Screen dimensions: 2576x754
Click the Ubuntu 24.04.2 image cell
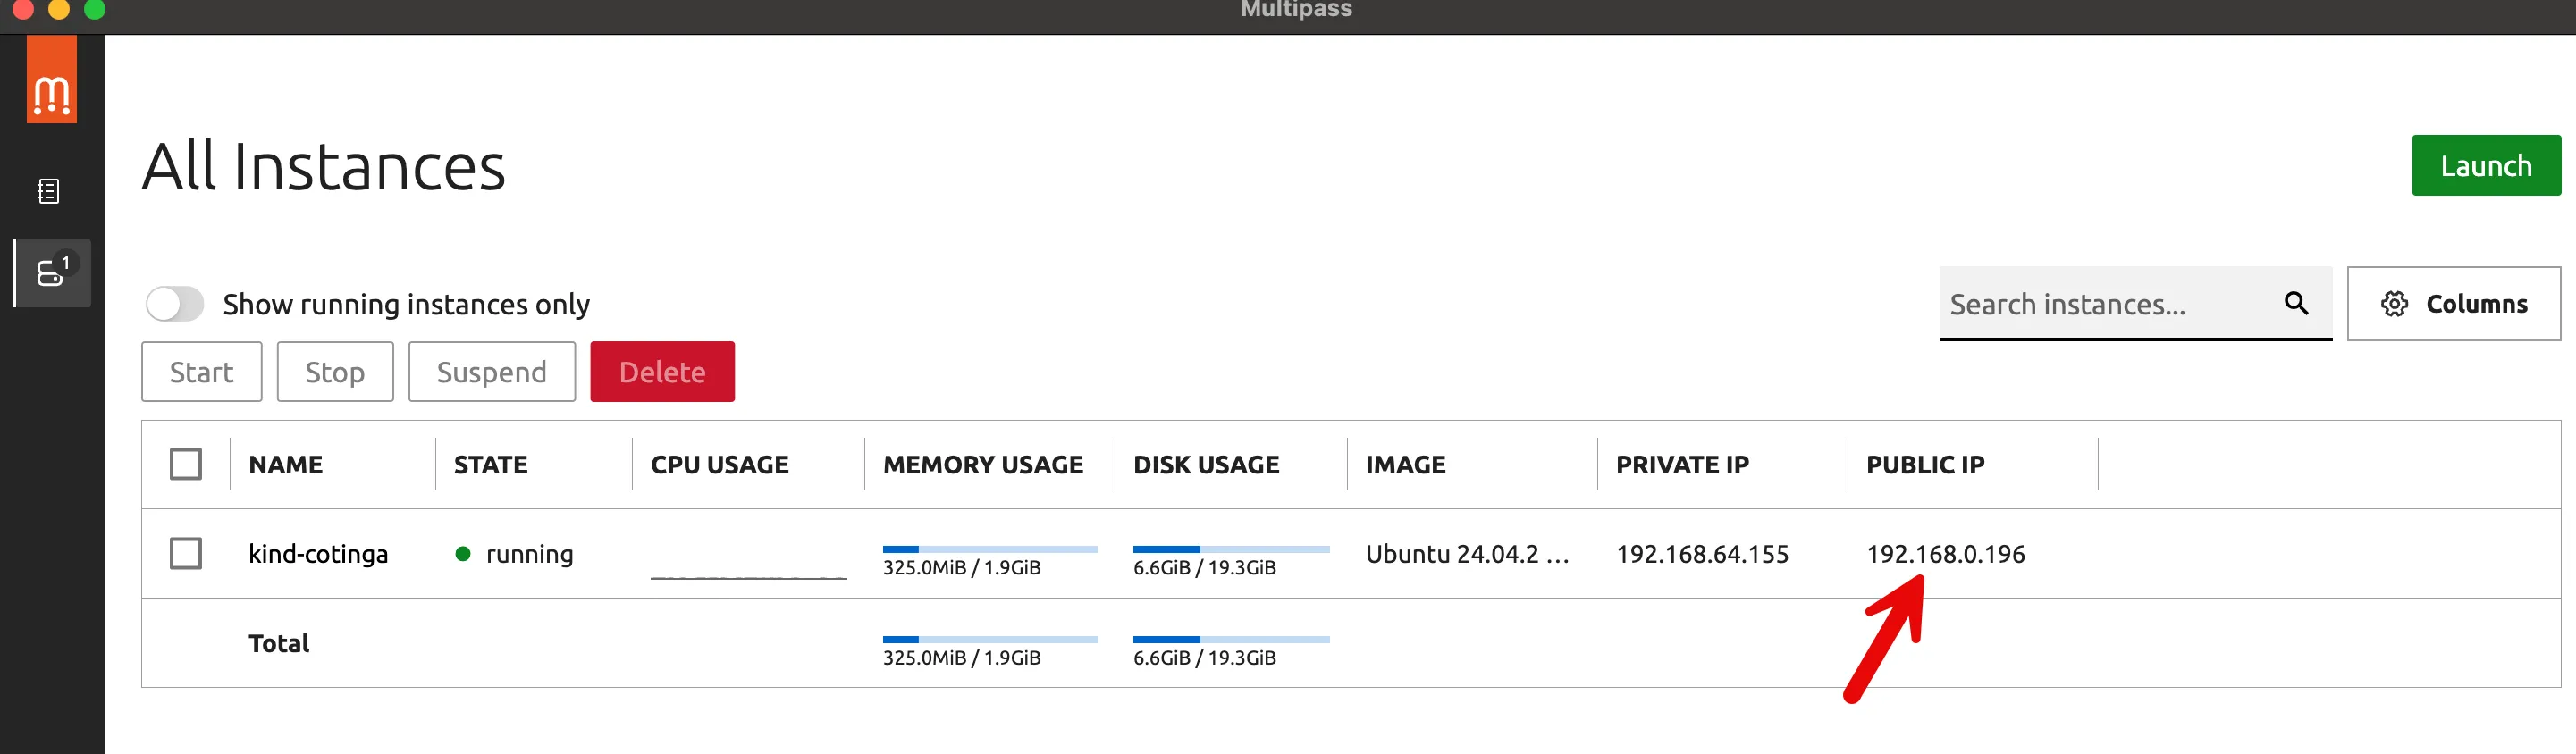click(x=1467, y=554)
